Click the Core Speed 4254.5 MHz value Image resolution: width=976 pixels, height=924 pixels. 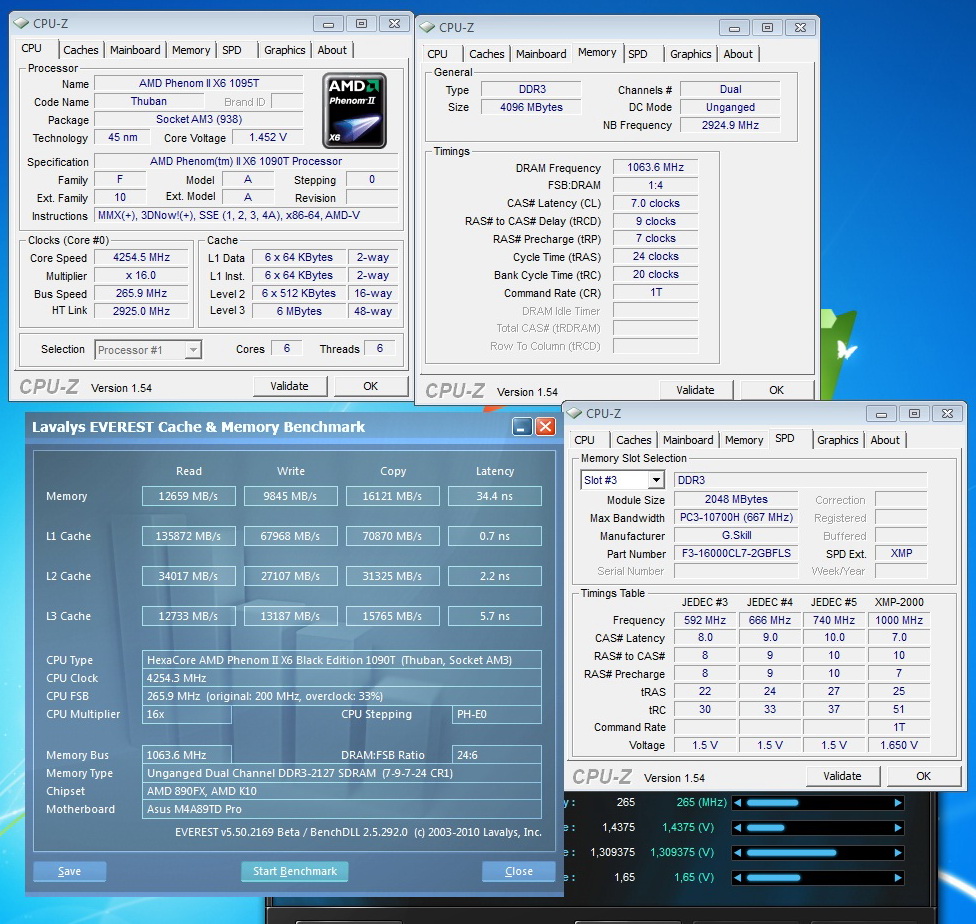point(141,257)
